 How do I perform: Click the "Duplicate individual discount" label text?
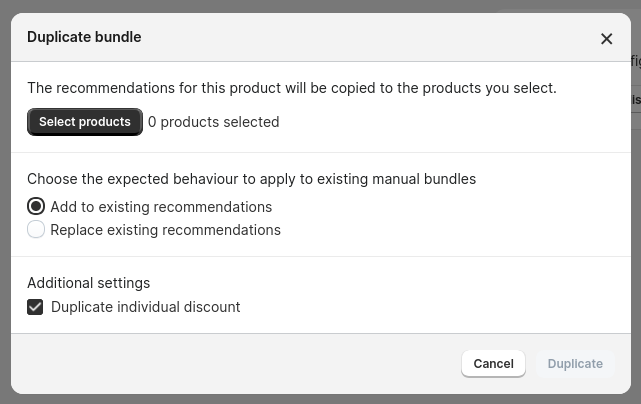pos(146,307)
